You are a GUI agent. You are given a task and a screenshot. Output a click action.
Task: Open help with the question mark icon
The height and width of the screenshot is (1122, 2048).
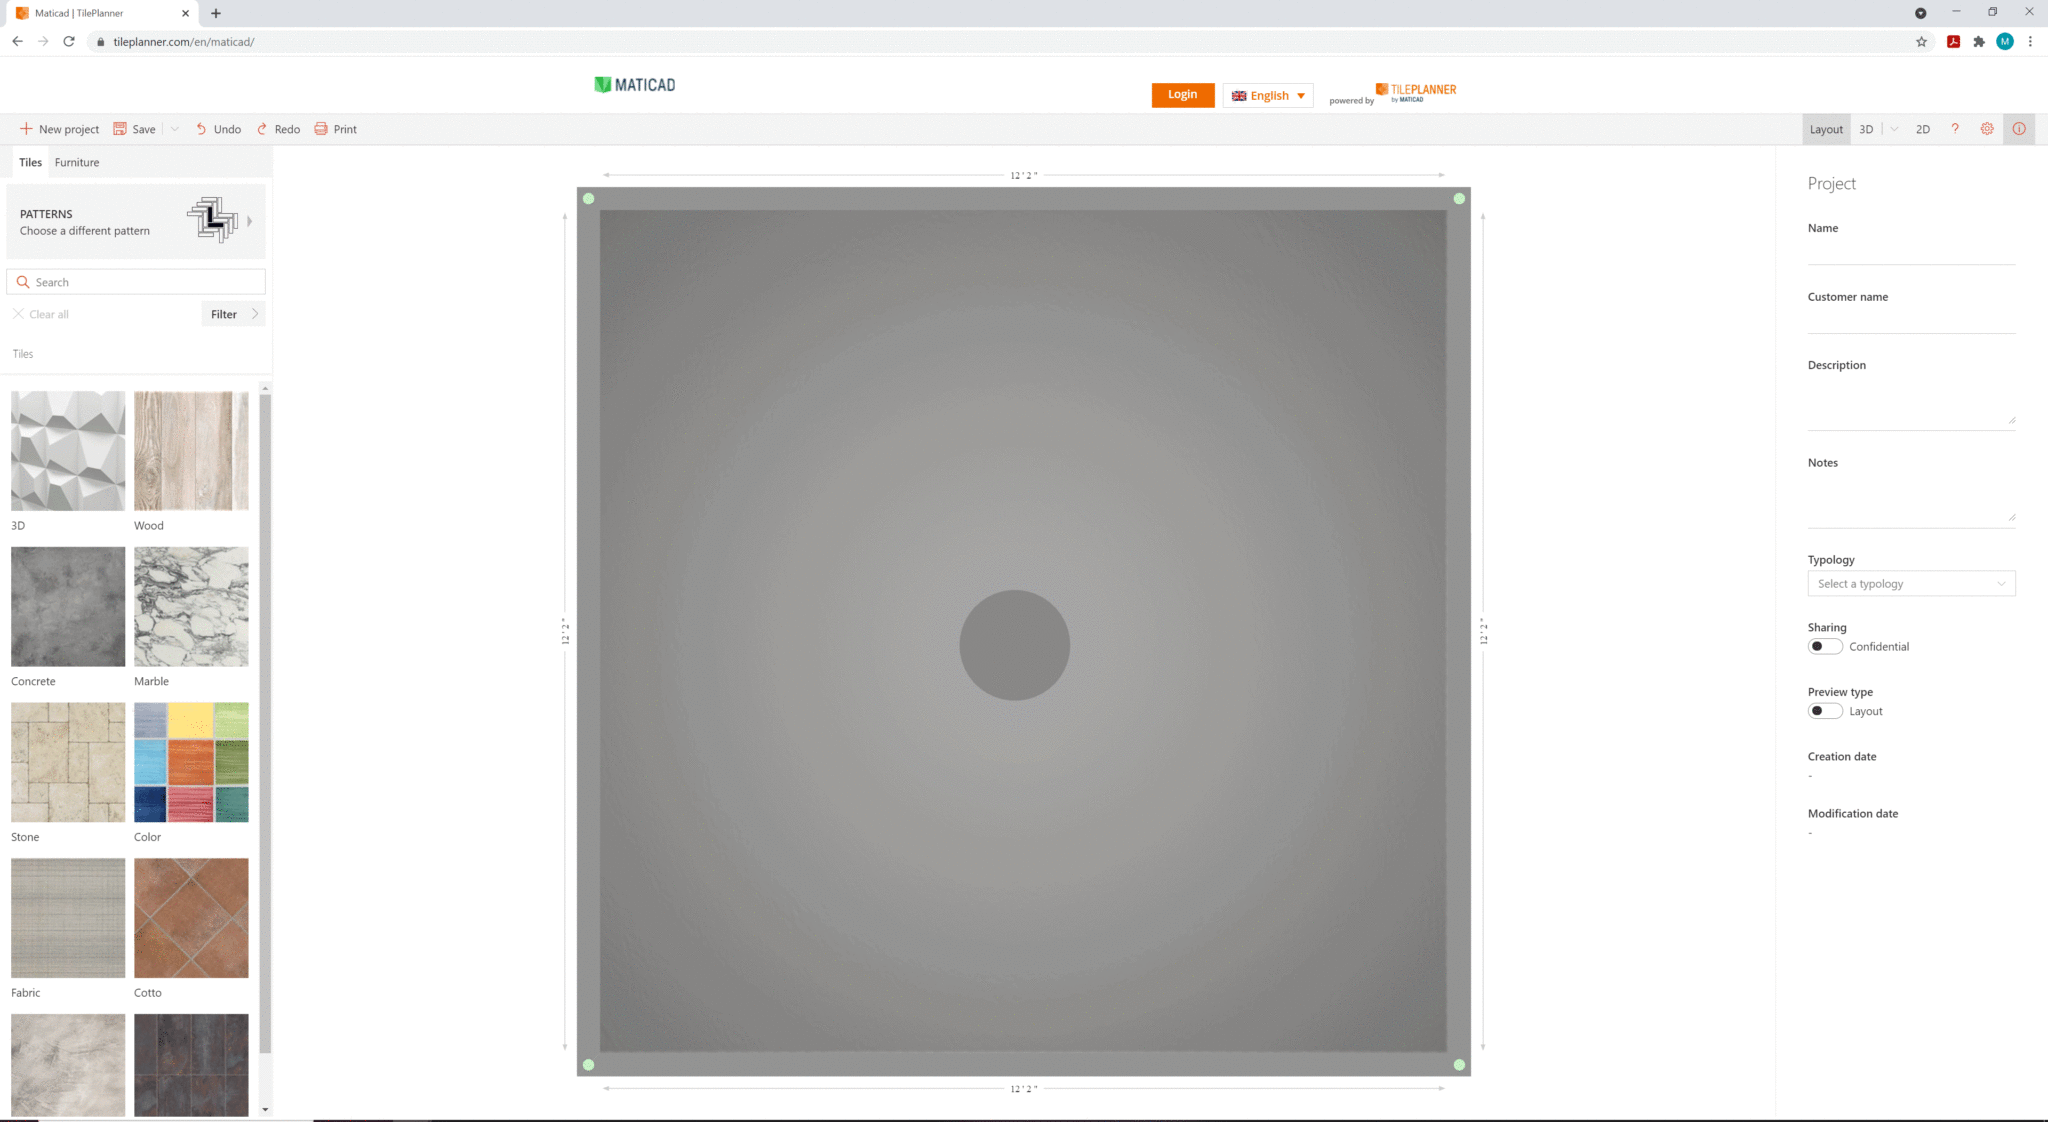[1955, 129]
